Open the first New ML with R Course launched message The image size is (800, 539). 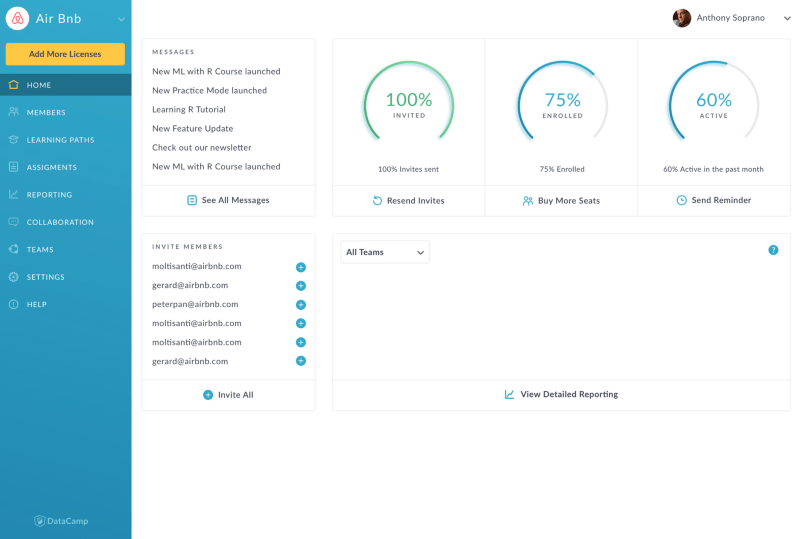(x=216, y=71)
